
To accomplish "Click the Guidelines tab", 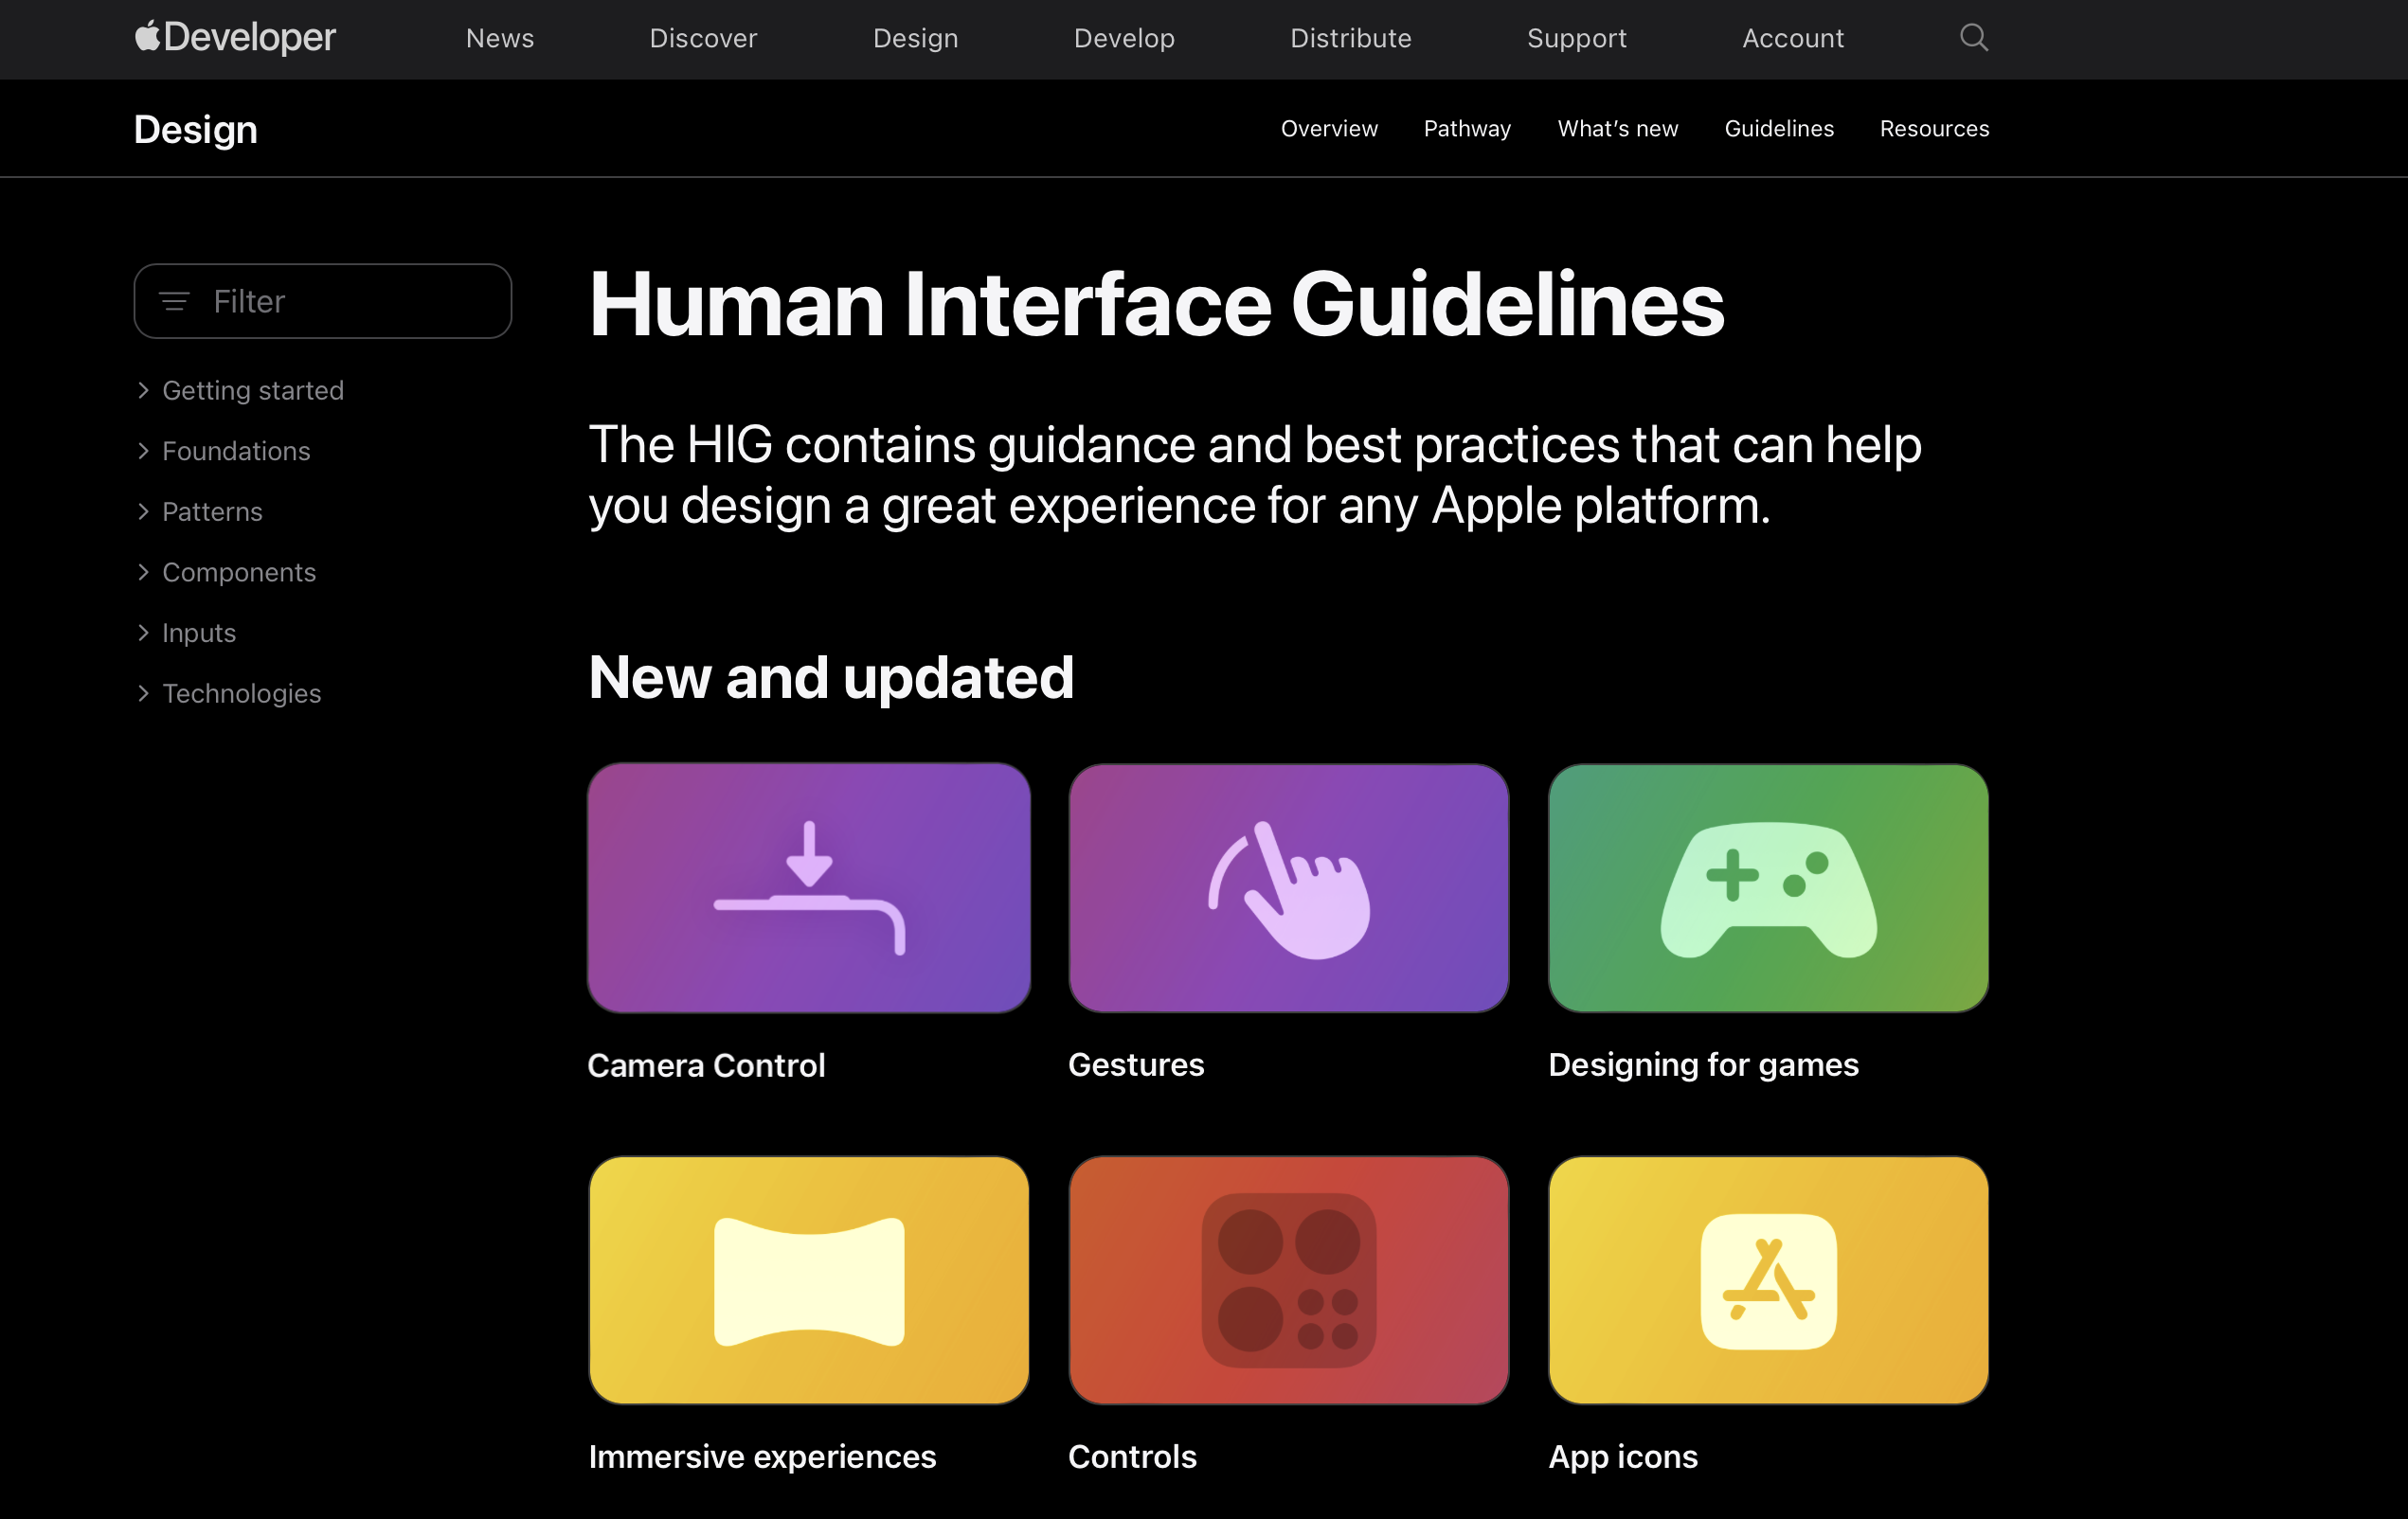I will click(x=1778, y=128).
